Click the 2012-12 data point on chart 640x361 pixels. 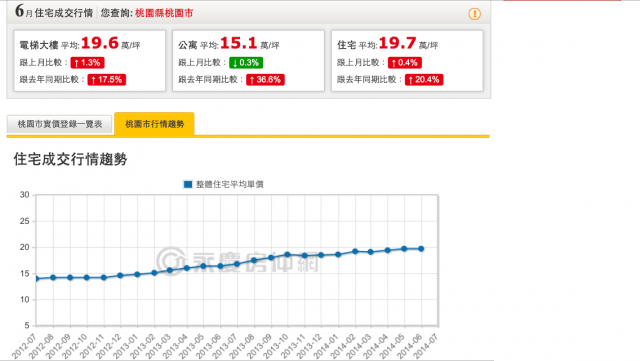point(120,276)
